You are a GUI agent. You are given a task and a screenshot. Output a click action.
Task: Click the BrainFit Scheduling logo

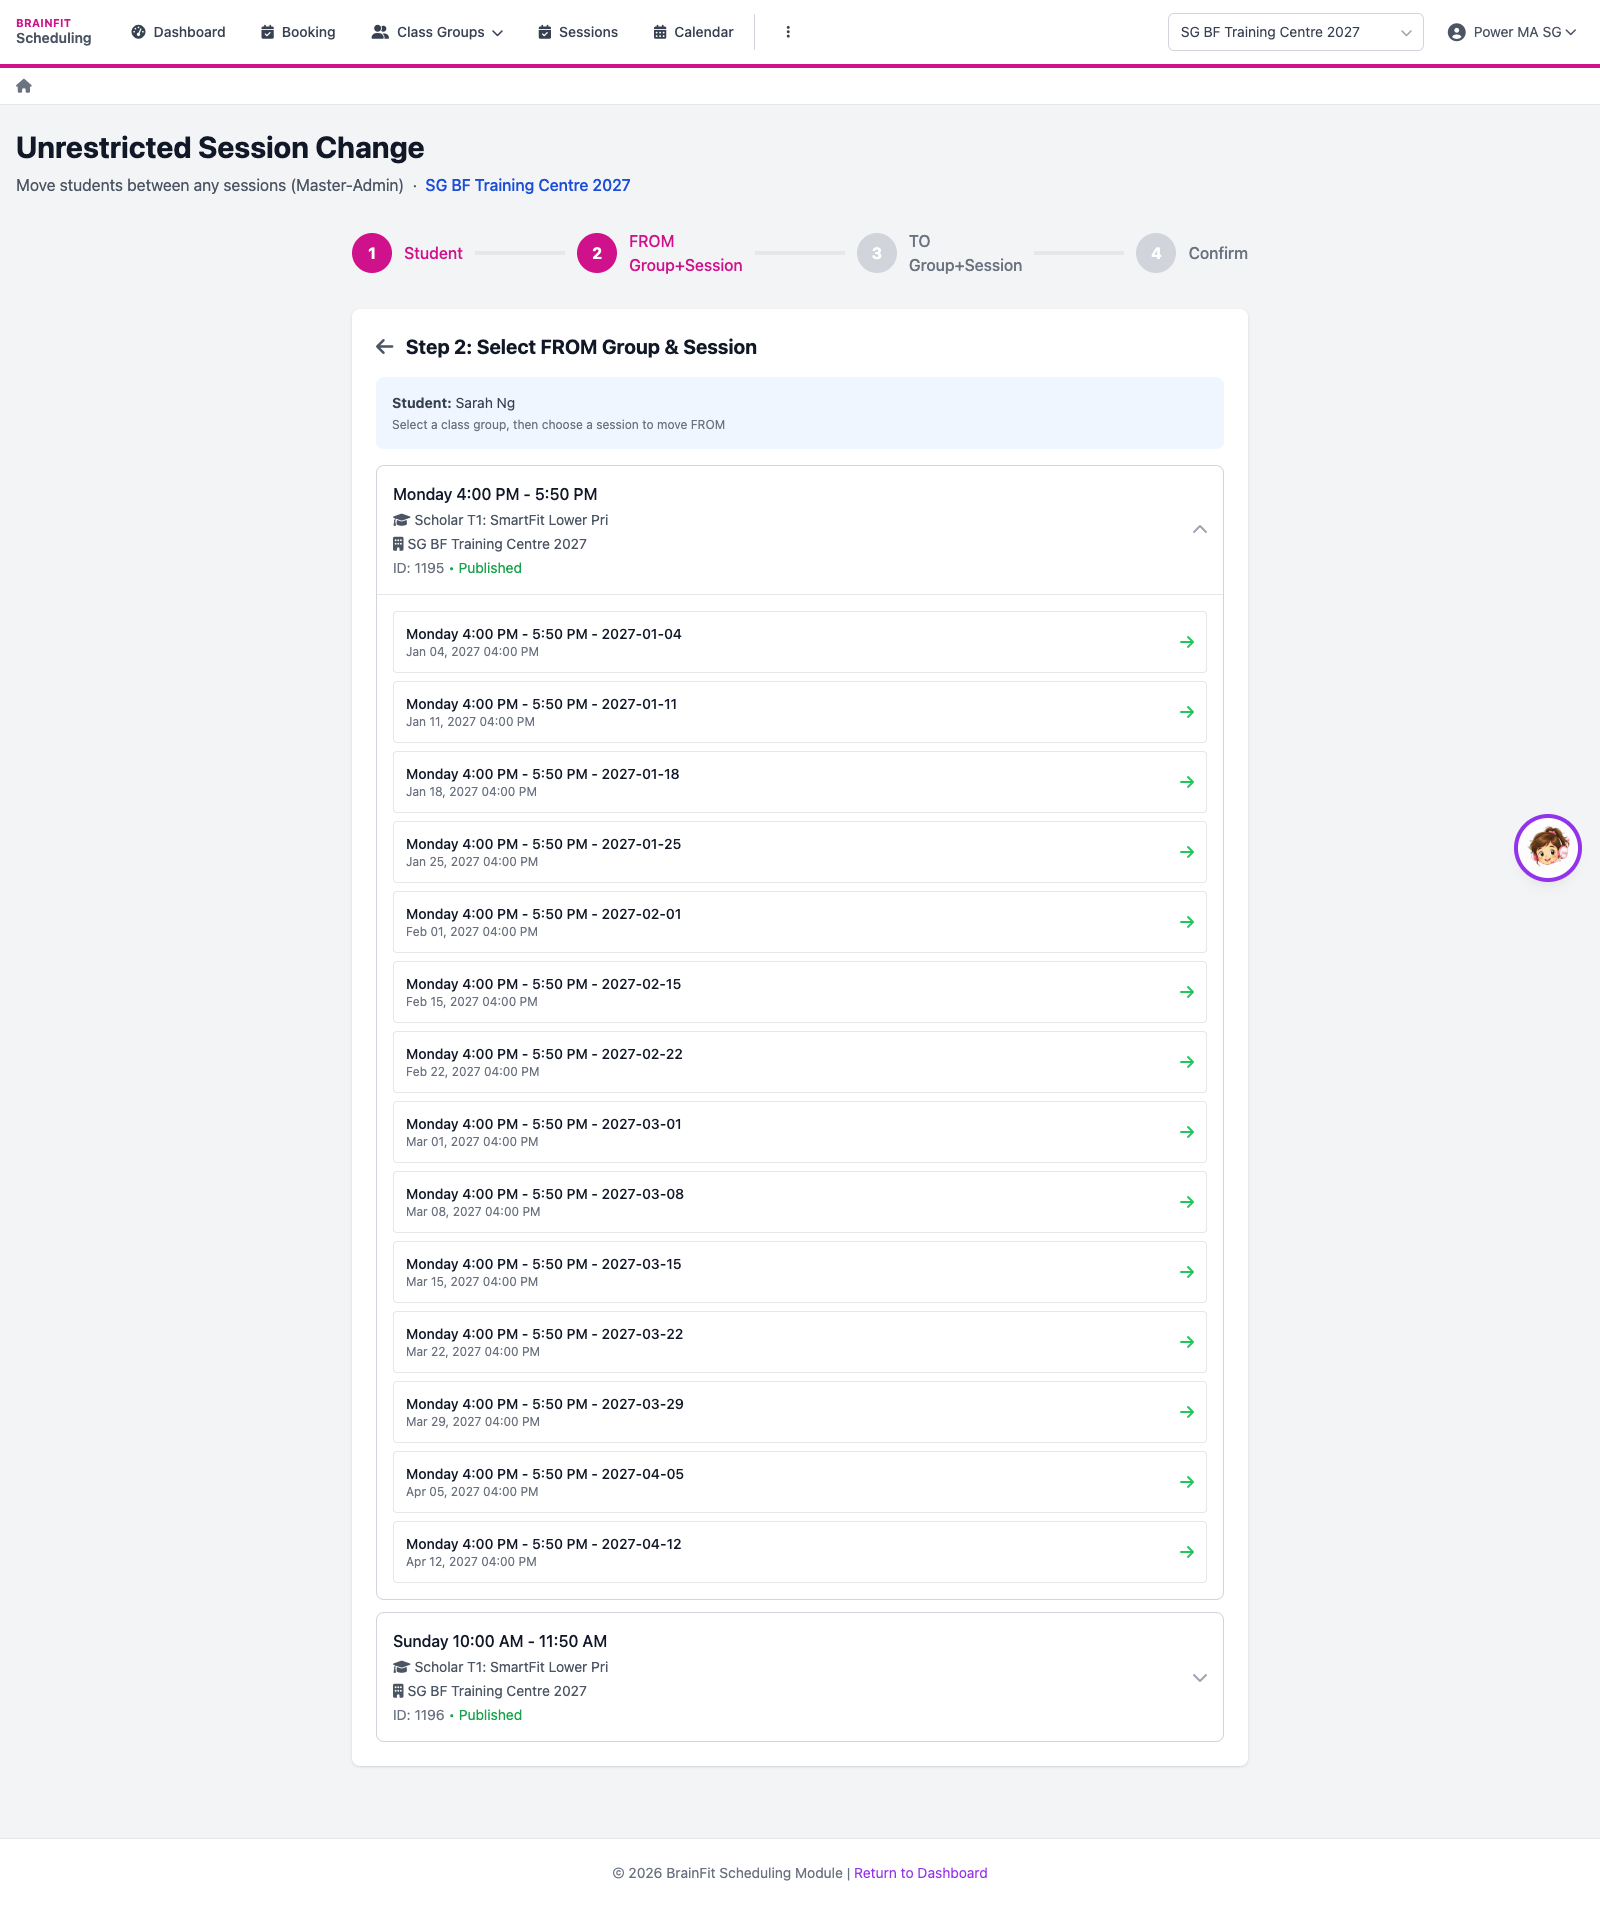click(x=54, y=32)
